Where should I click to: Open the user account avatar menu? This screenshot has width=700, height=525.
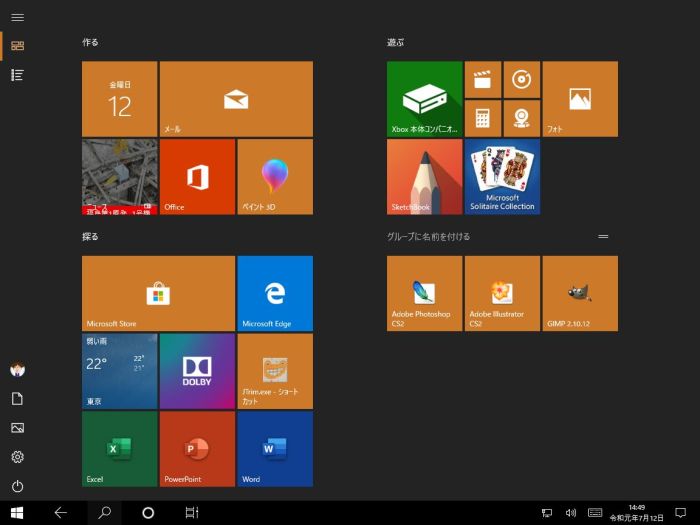tap(17, 370)
